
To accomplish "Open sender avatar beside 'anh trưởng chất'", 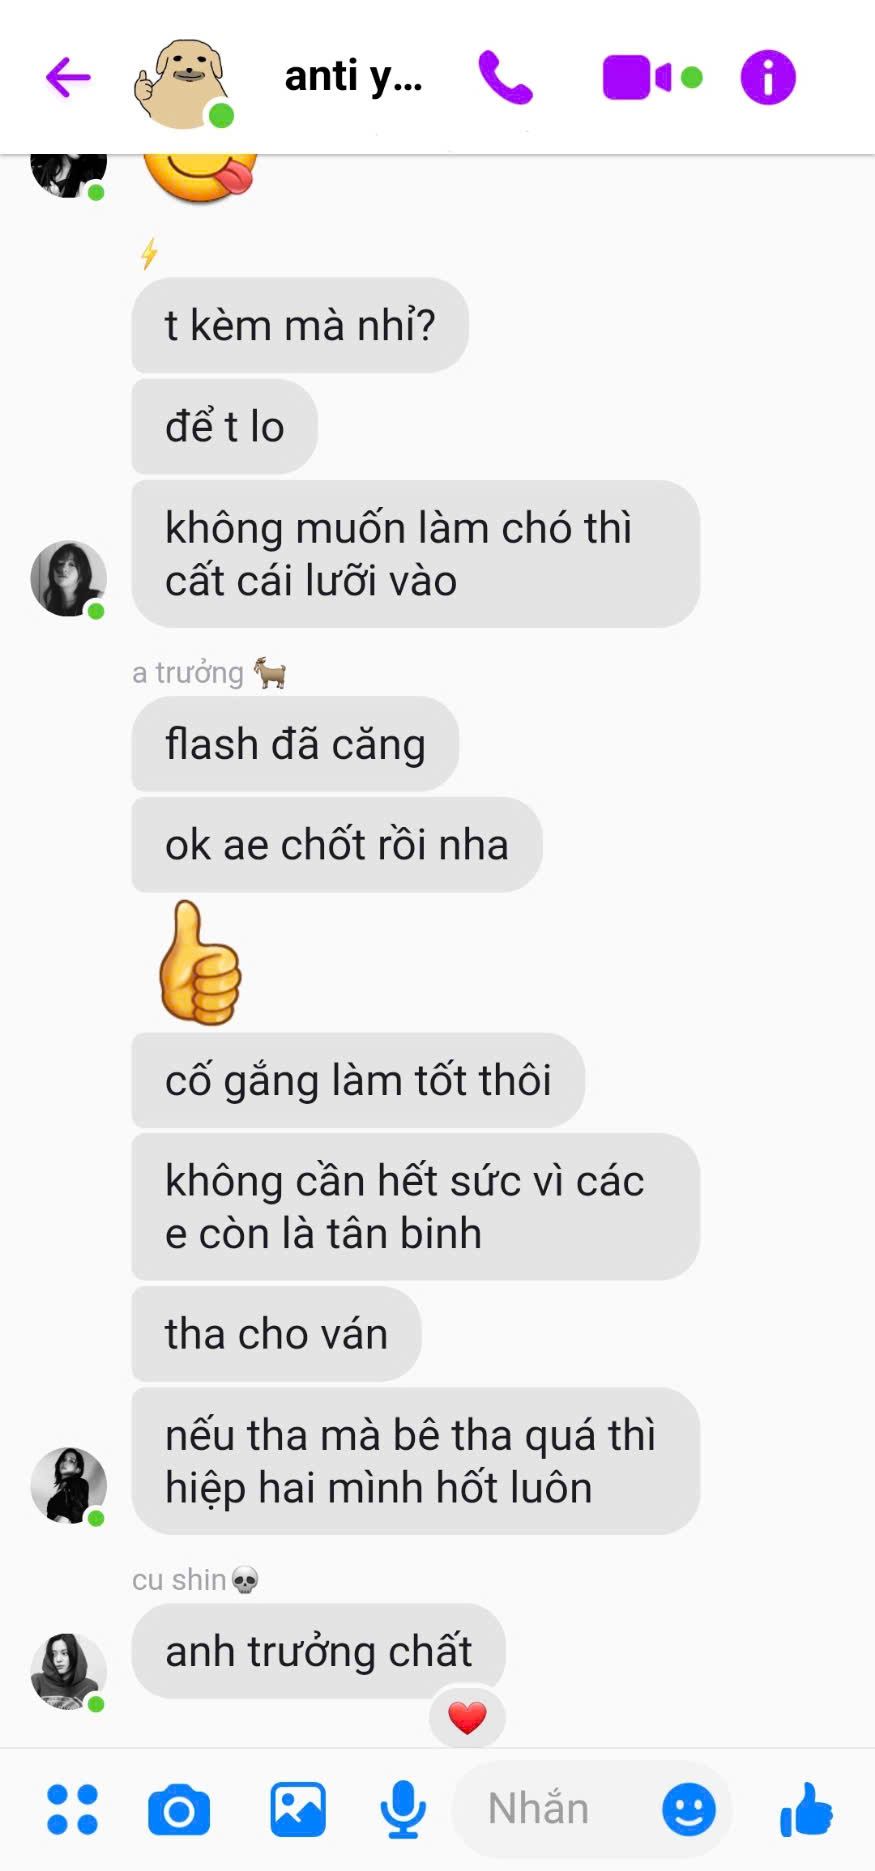I will (69, 1671).
